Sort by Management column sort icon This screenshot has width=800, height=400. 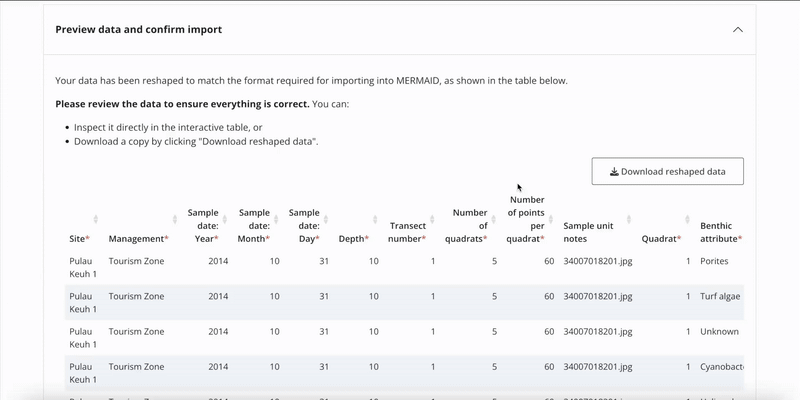coord(175,219)
